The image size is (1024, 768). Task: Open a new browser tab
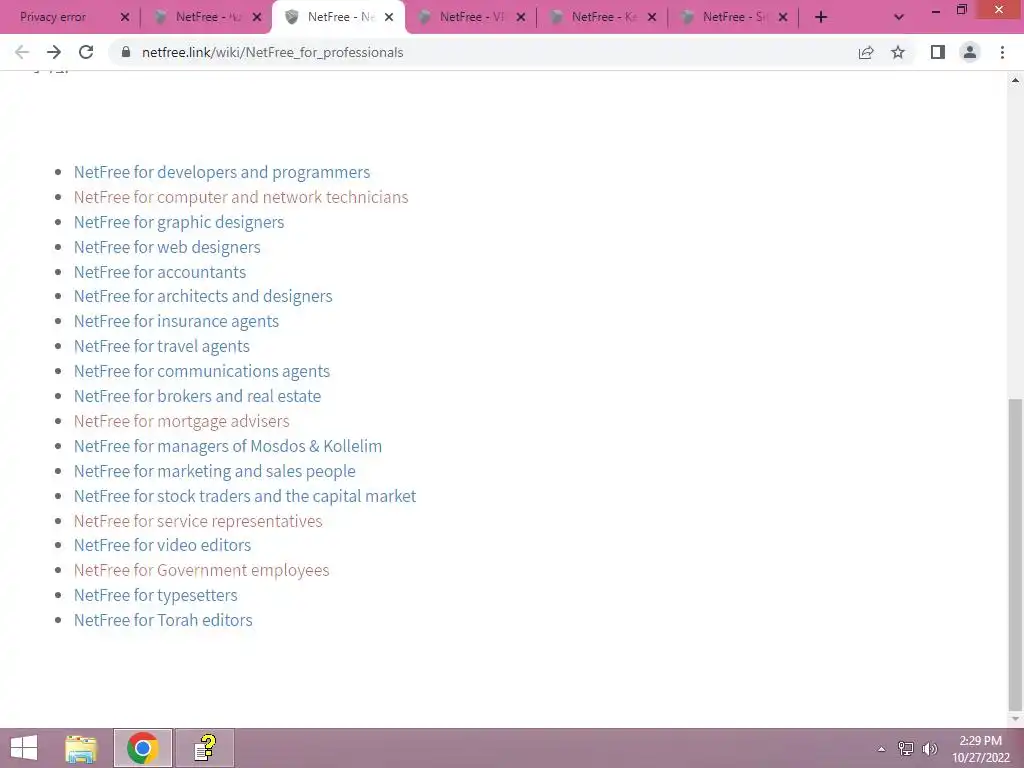pos(821,17)
